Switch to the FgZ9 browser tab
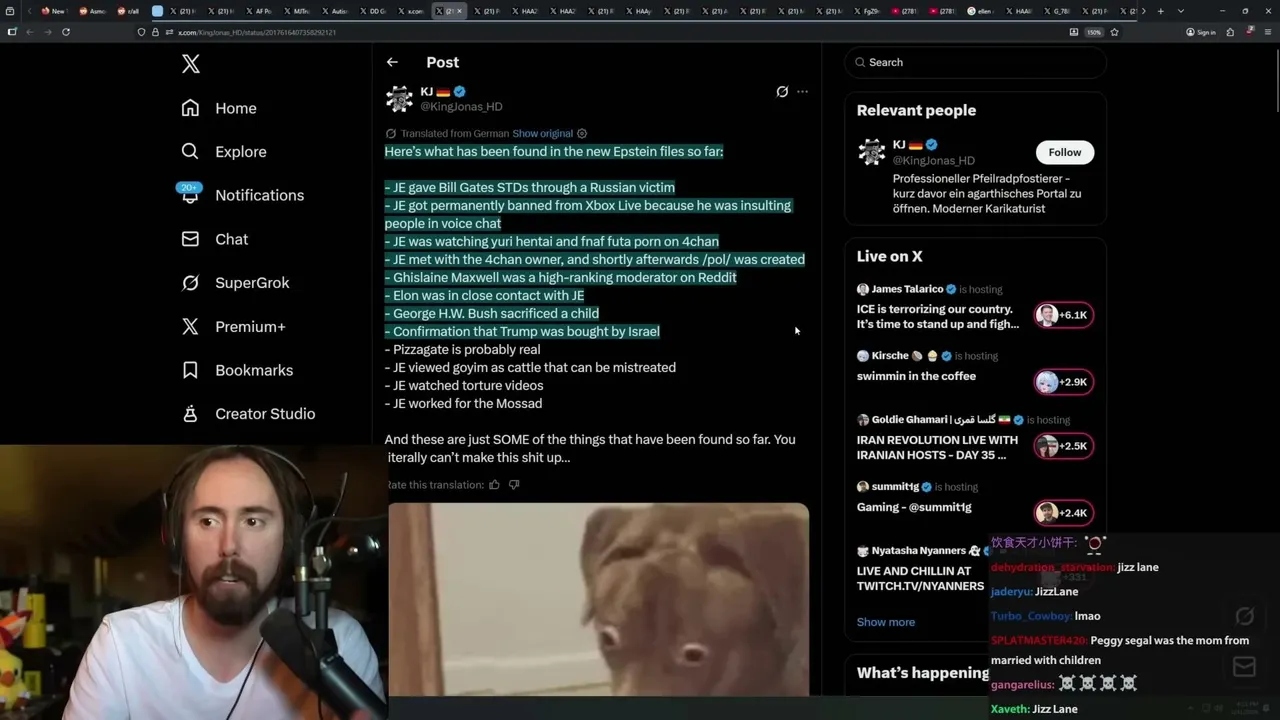Screen dimensions: 1280x720 867,11
